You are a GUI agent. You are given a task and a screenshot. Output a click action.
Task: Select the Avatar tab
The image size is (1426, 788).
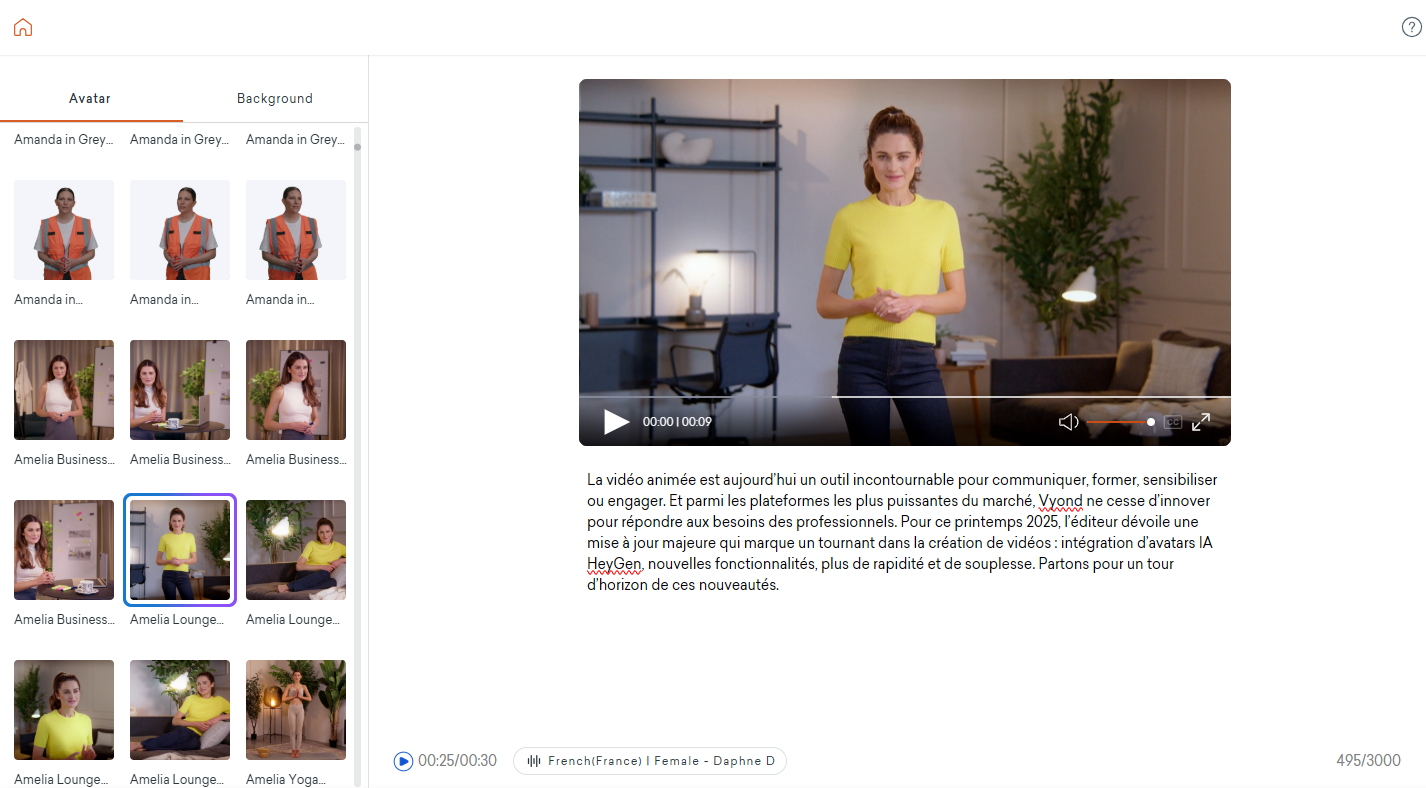point(90,98)
